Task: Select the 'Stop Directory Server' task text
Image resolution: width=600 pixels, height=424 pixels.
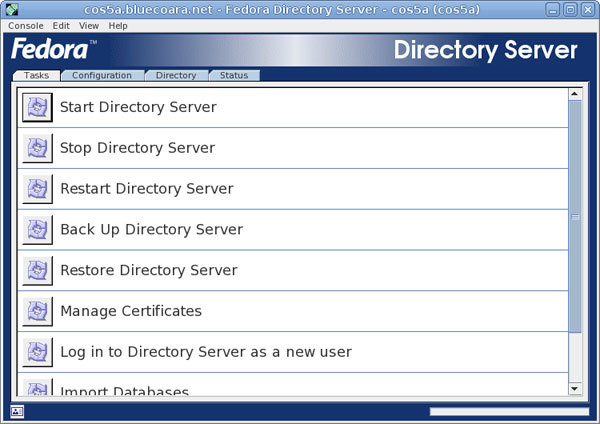Action: coord(137,148)
